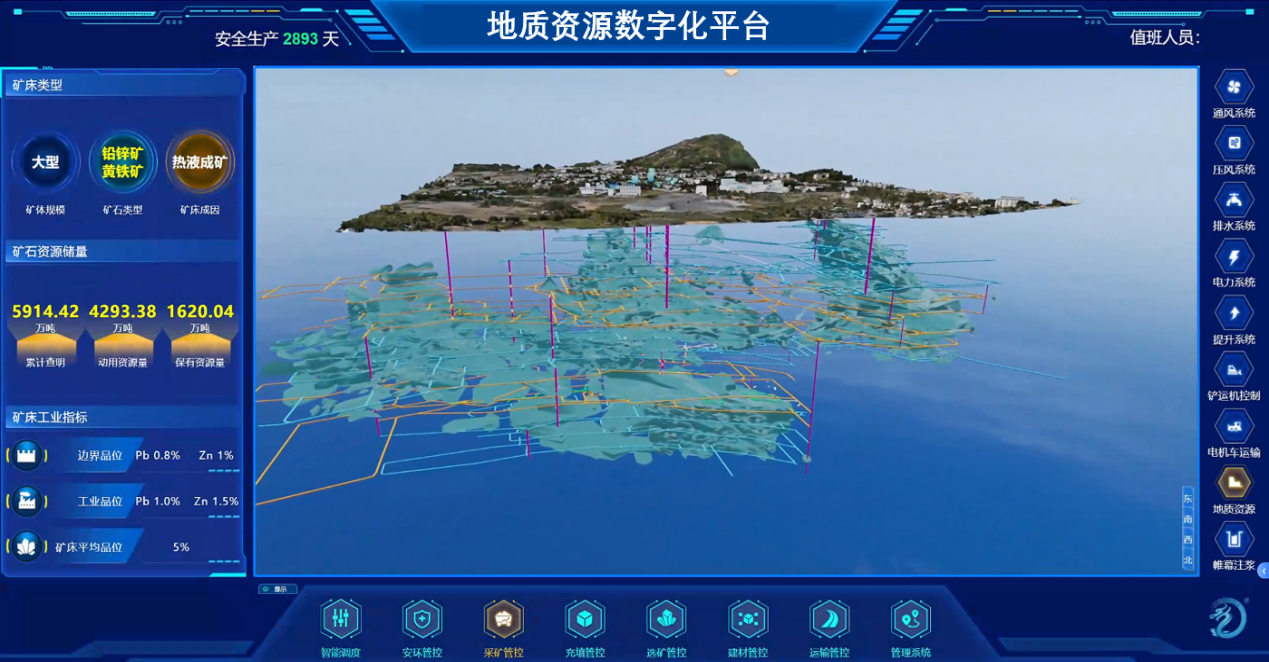Open the 采矿管控 mining control module
Image resolution: width=1269 pixels, height=662 pixels.
click(503, 620)
